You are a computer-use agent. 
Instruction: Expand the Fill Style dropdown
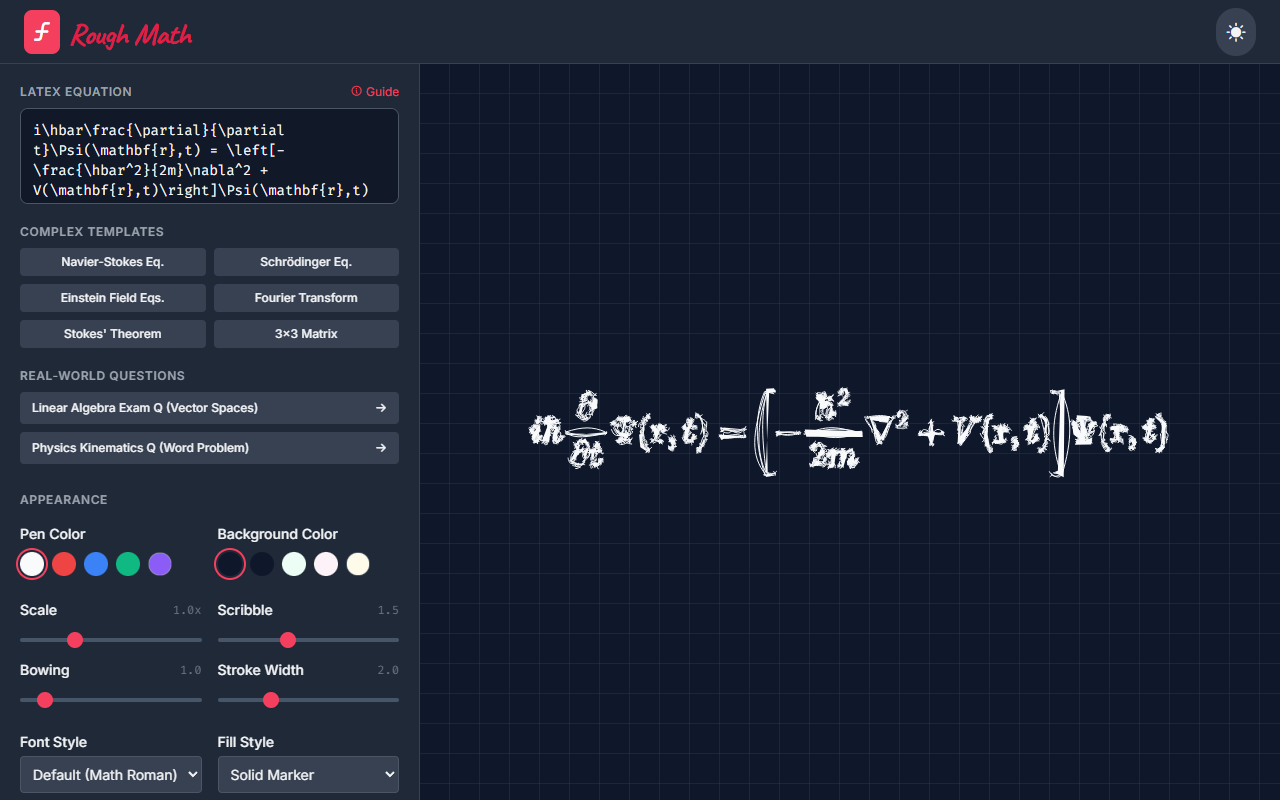tap(308, 774)
